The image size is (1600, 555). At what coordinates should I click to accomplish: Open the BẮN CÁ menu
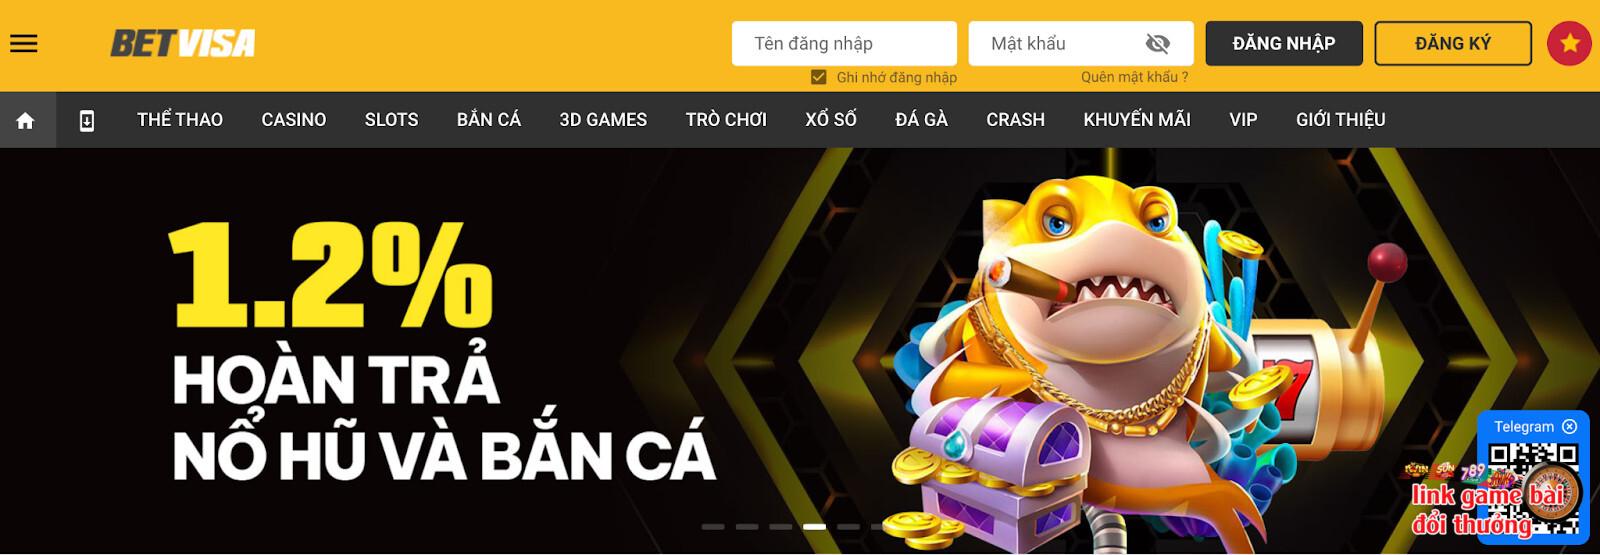click(489, 120)
